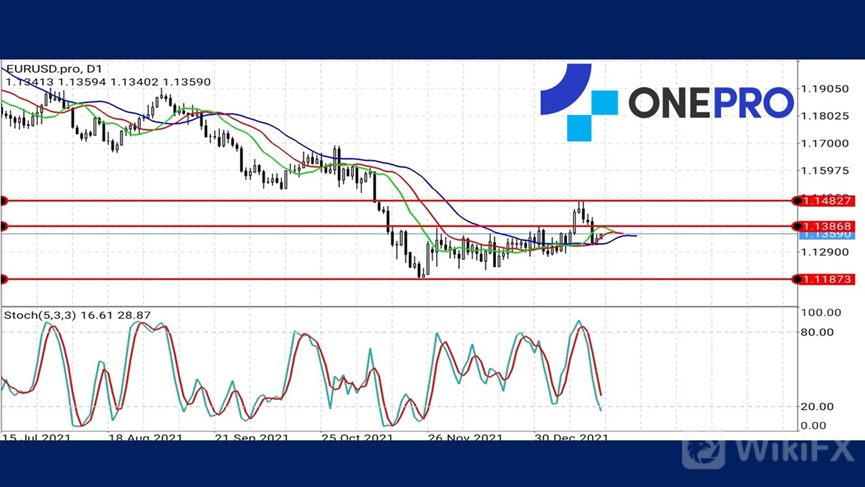Click the ONEPRO logo icon

point(577,102)
